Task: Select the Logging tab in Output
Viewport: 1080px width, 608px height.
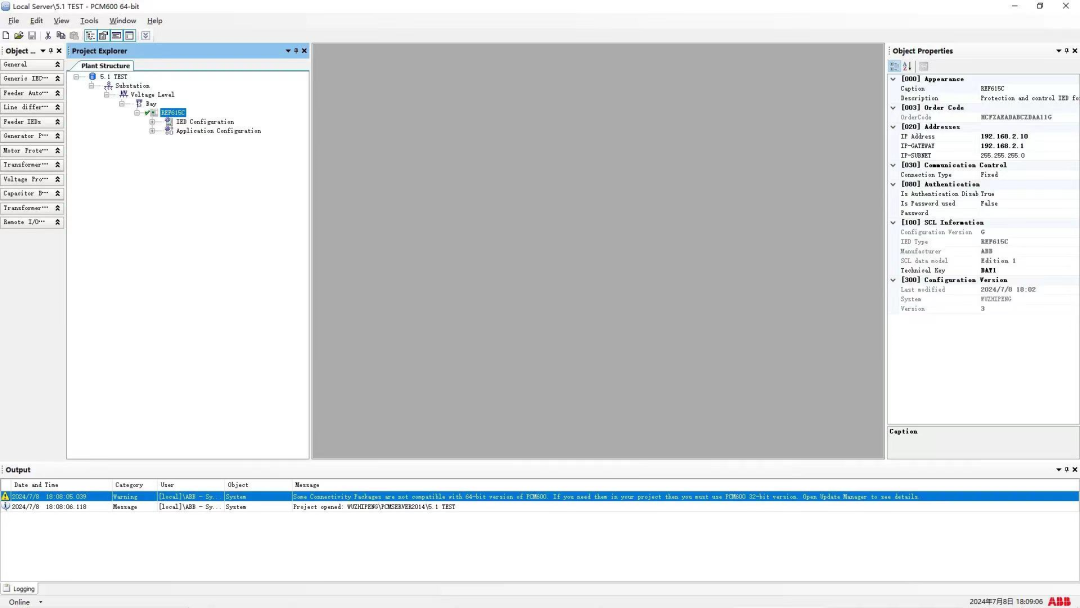Action: tap(19, 589)
